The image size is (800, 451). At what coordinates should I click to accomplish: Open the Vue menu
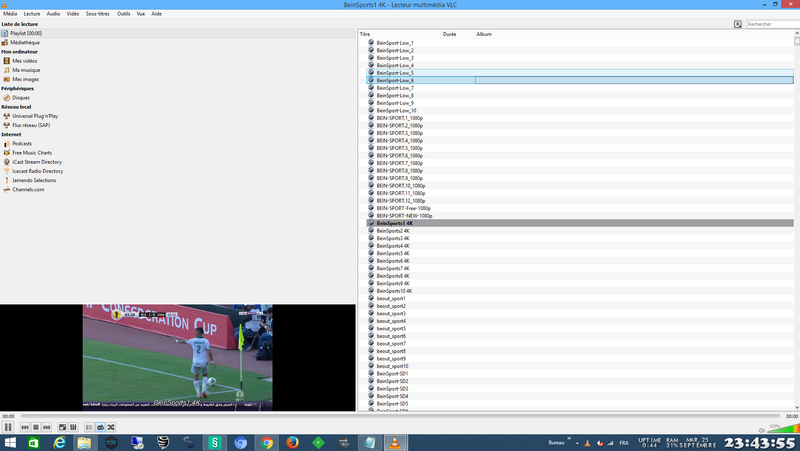(x=141, y=14)
